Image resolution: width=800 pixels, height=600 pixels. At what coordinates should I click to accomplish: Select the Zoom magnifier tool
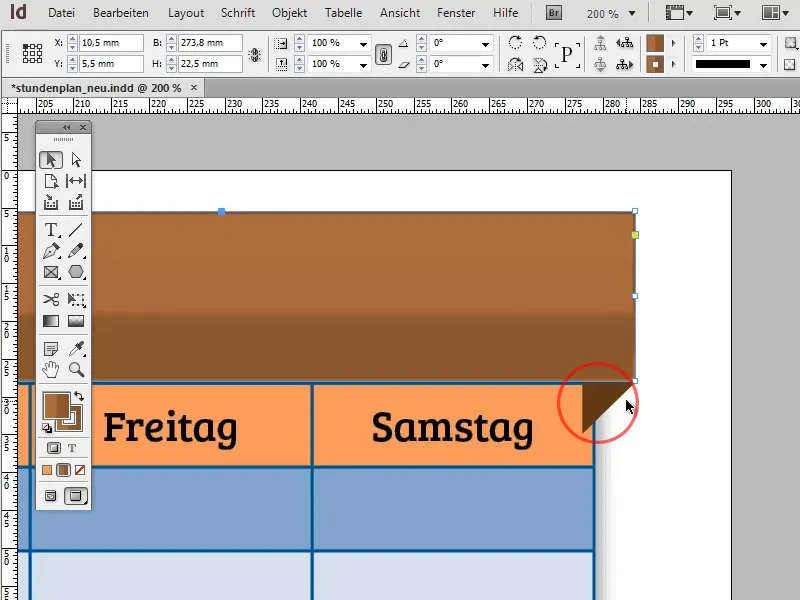pos(76,369)
